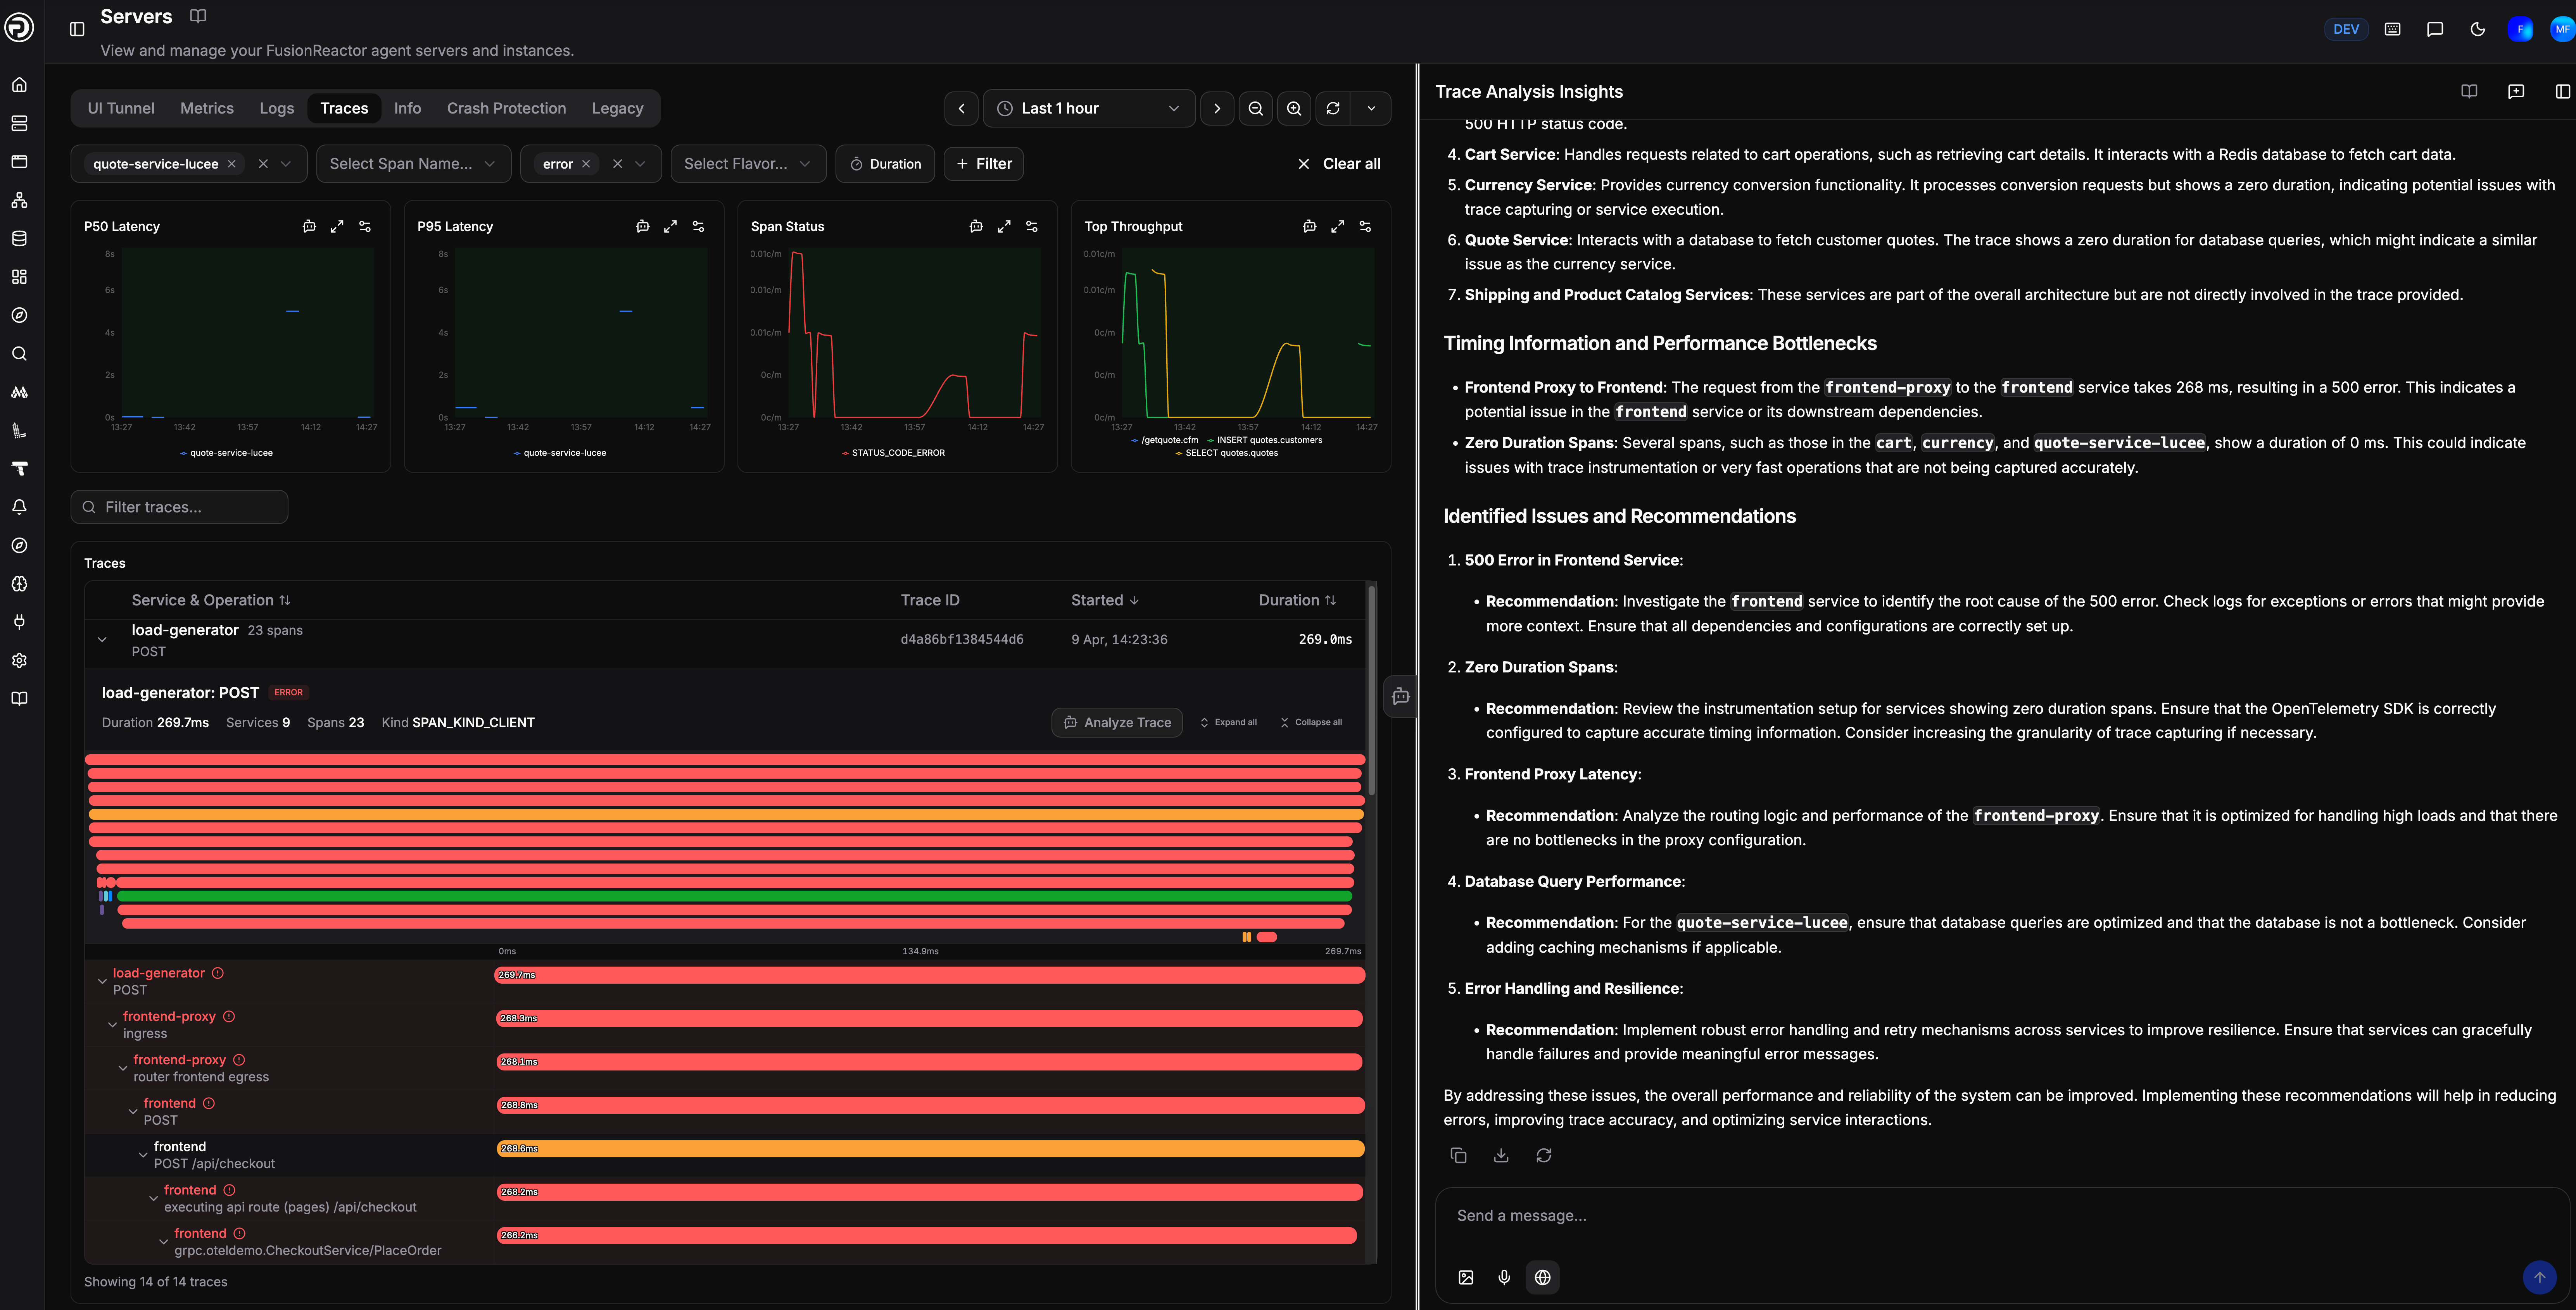2576x1310 pixels.
Task: Toggle the sidebar panel next to Servers
Action: [77, 29]
